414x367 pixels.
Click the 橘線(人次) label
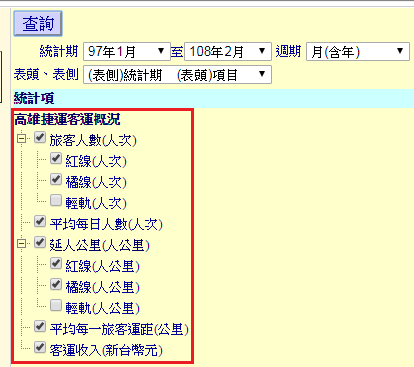[96, 182]
